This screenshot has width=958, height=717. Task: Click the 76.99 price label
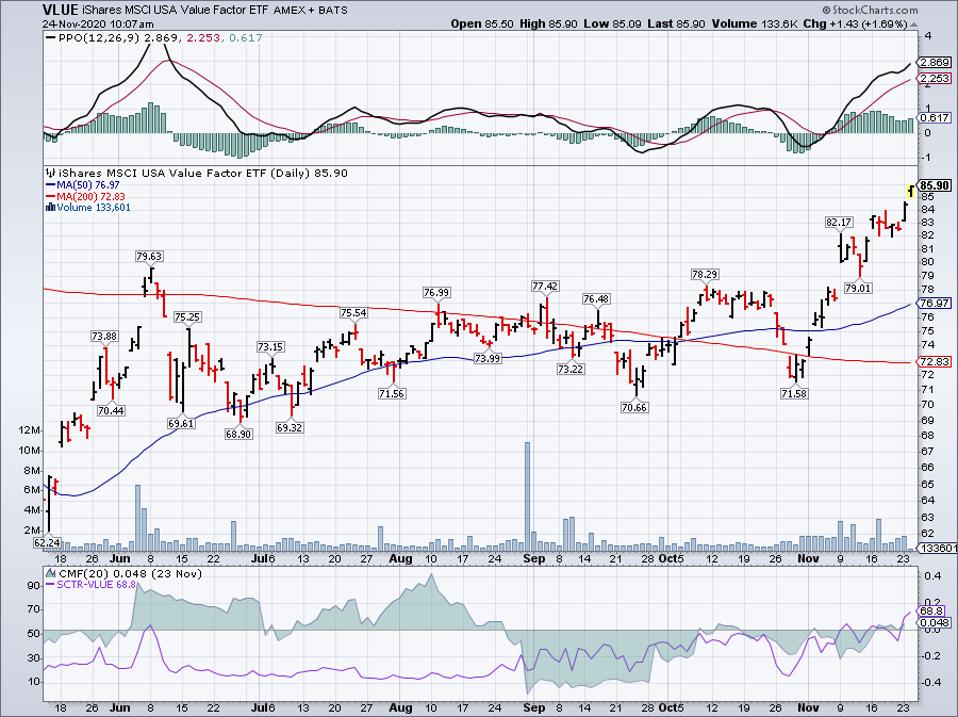point(437,293)
